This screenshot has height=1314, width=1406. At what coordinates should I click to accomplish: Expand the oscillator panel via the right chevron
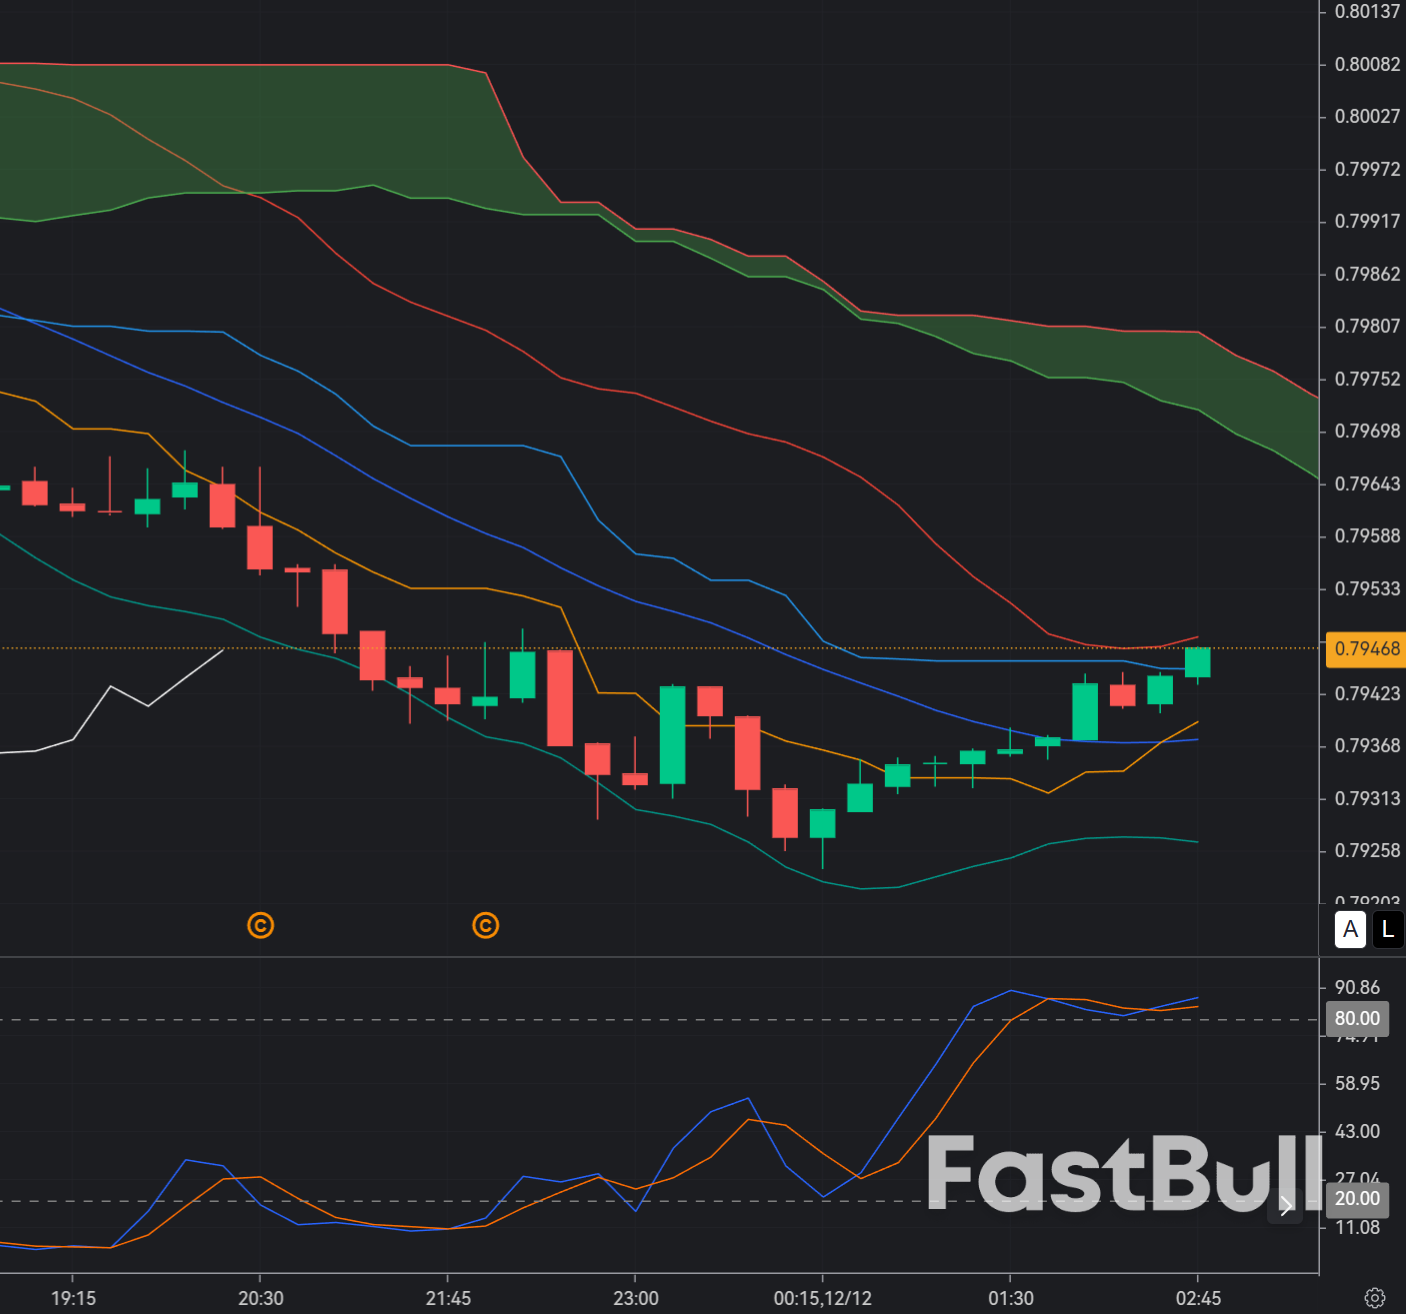(x=1286, y=1207)
